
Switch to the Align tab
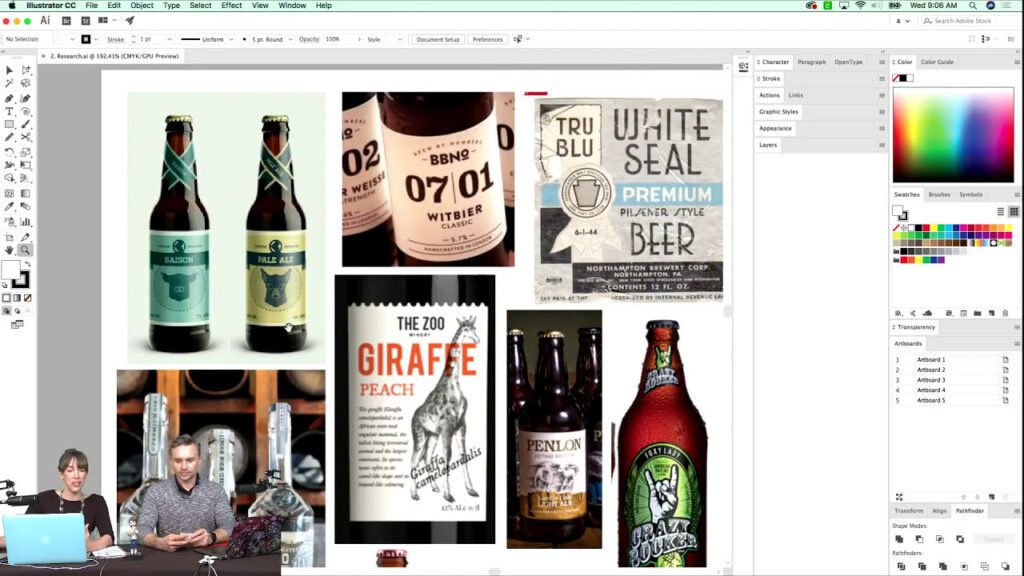tap(939, 511)
